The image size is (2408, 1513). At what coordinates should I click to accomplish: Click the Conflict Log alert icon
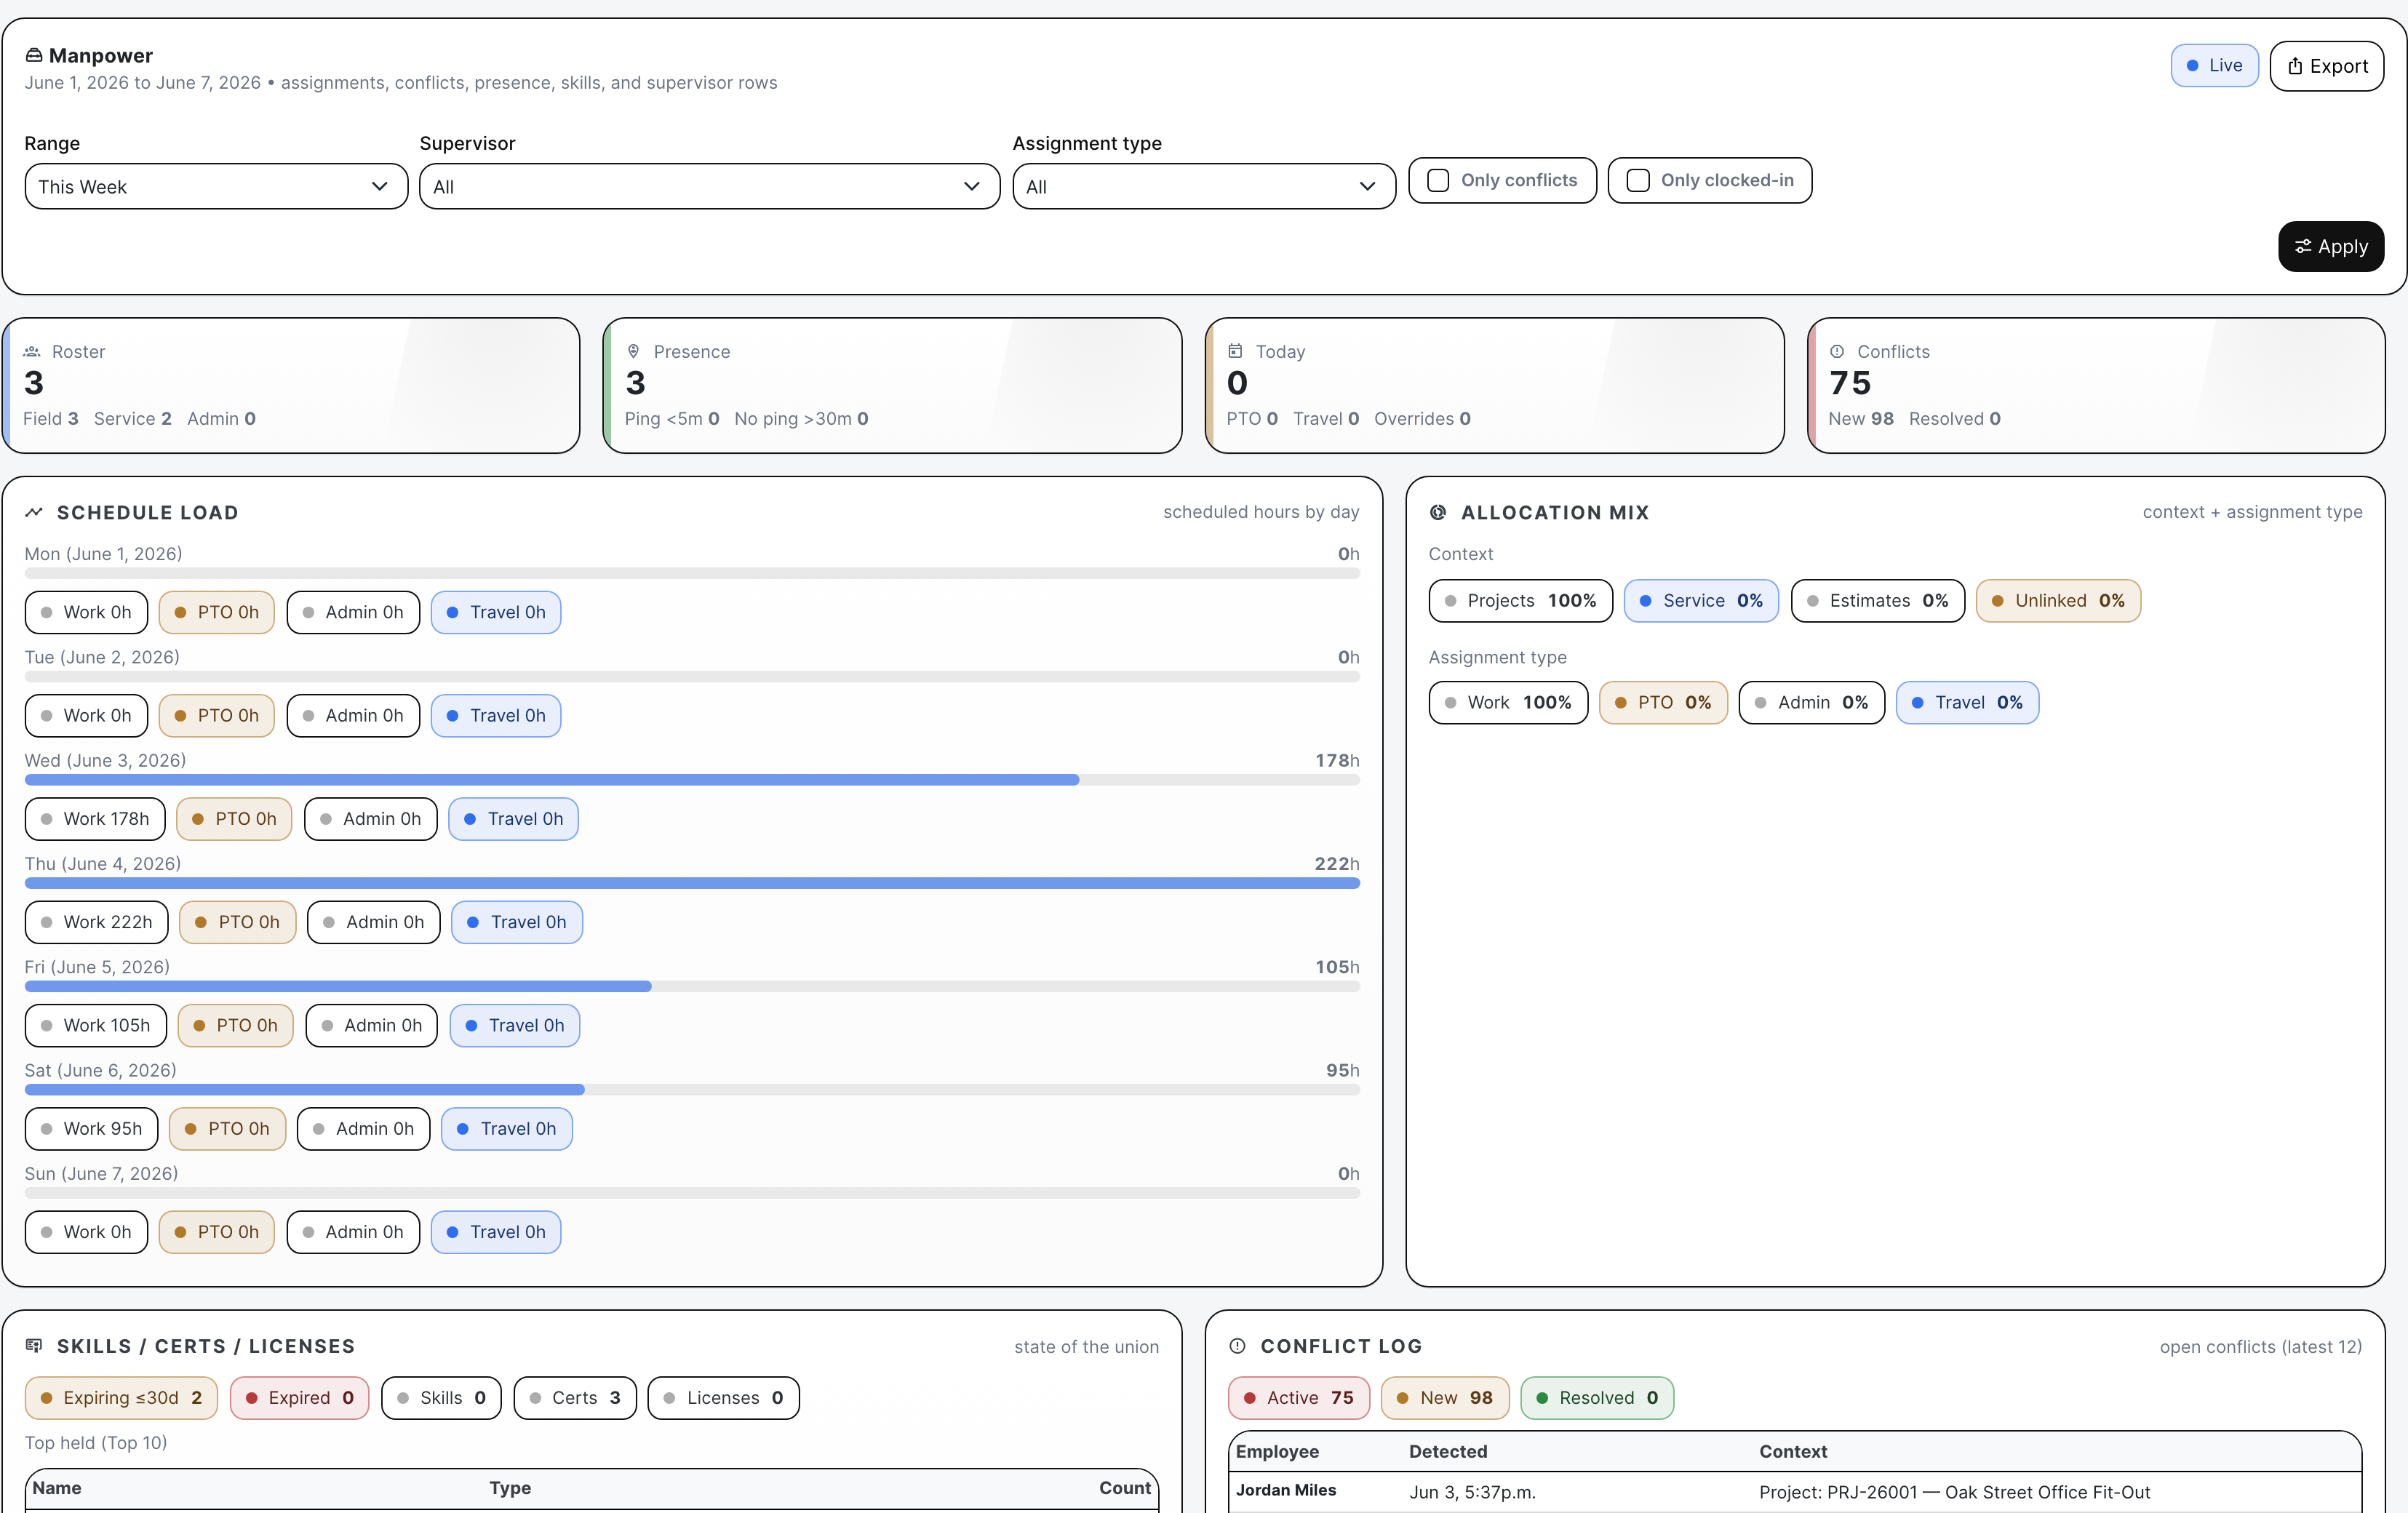pyautogui.click(x=1237, y=1346)
